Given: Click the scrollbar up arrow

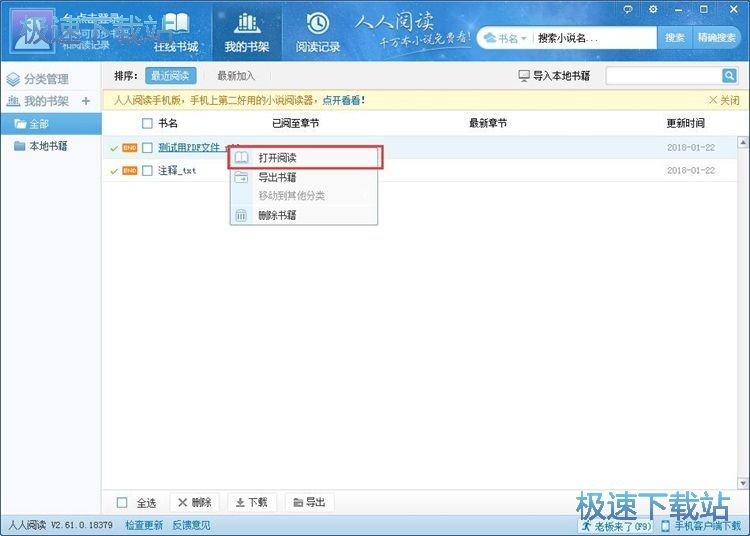Looking at the screenshot, I should [743, 142].
